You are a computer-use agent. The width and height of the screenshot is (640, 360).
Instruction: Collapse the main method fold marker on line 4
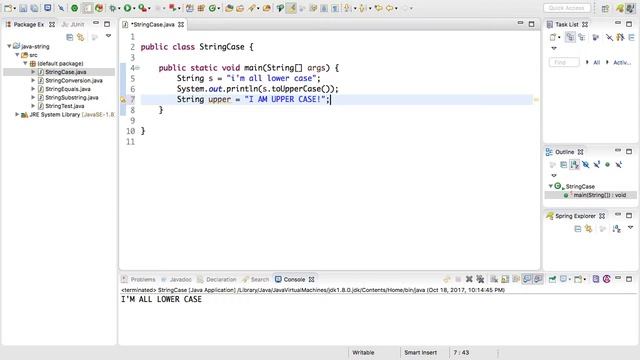pos(138,68)
